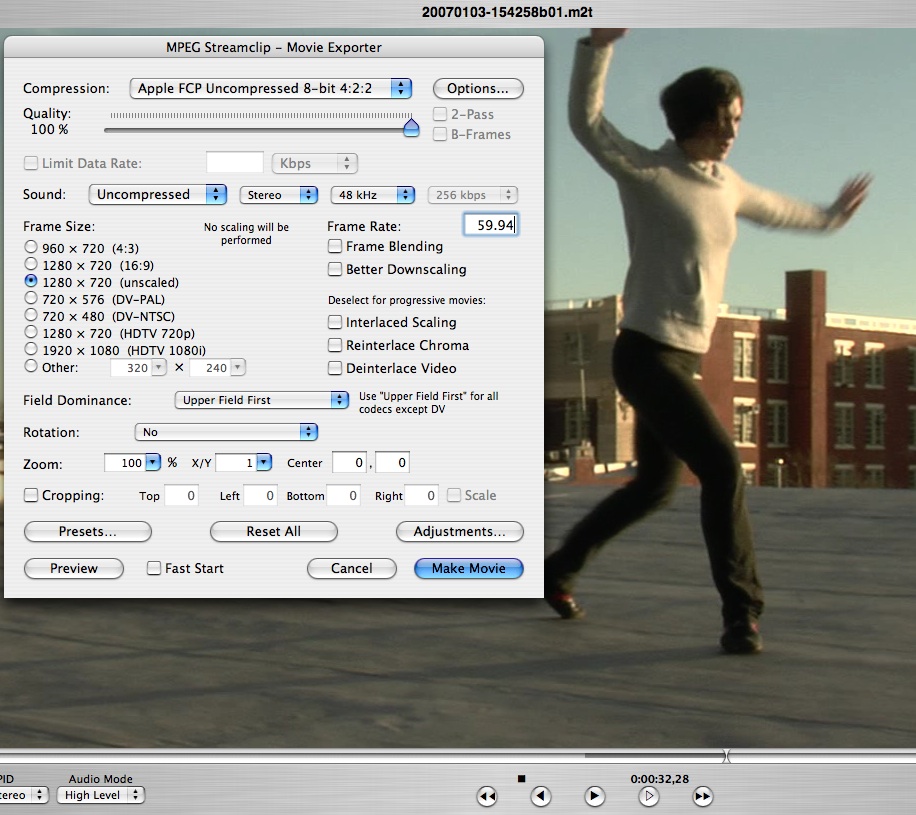Enable the Cropping checkbox
This screenshot has width=916, height=815.
click(x=31, y=495)
